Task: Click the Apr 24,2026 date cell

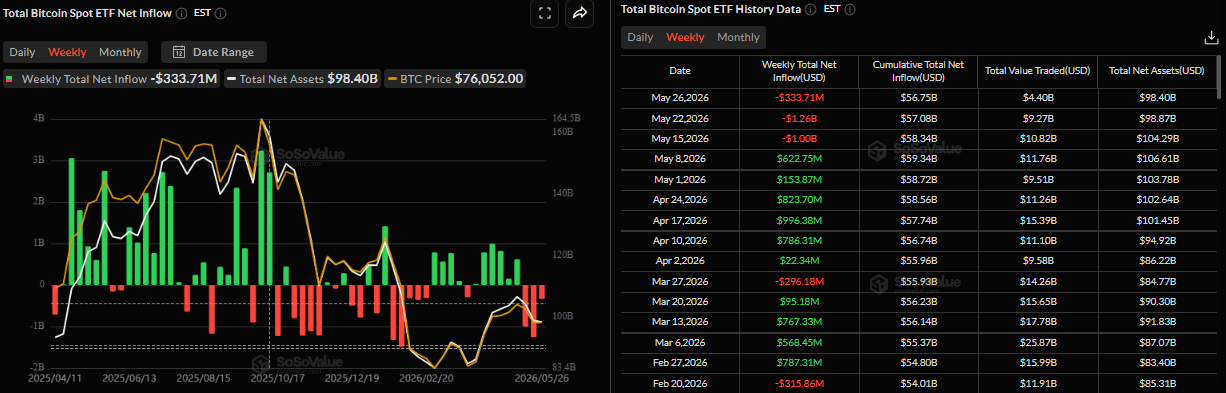Action: (x=680, y=199)
